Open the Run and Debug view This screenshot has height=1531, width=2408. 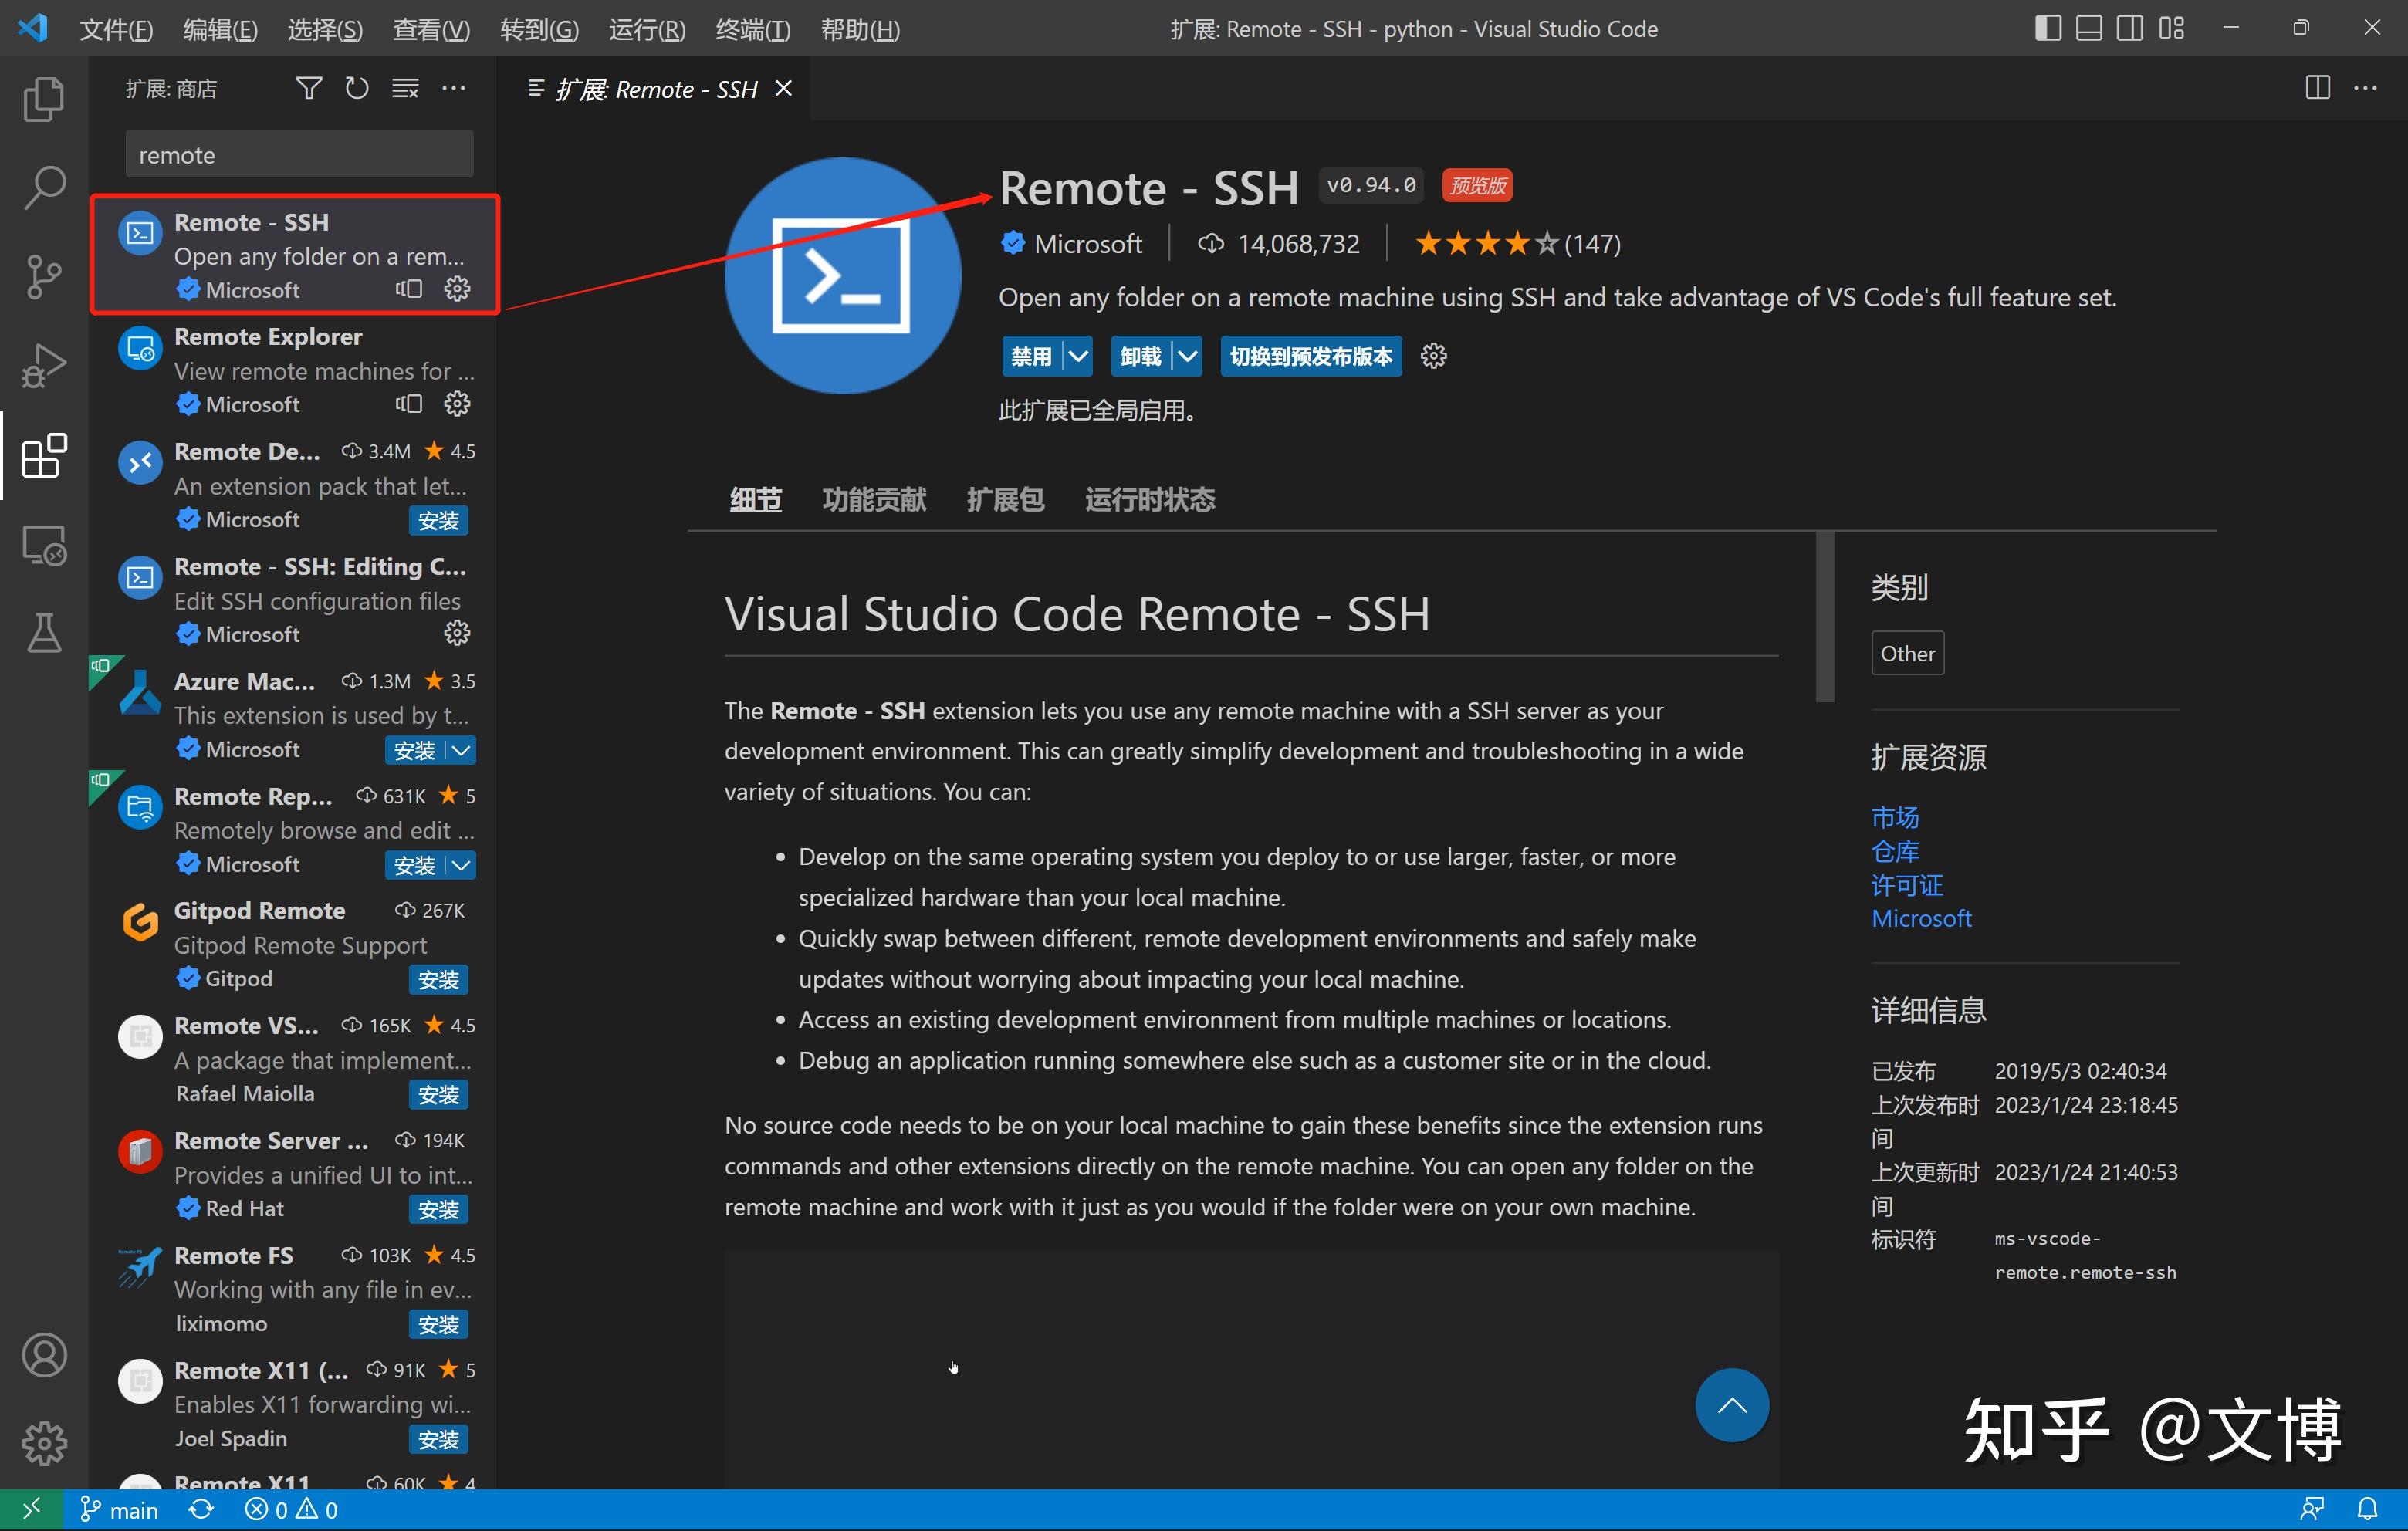(43, 365)
